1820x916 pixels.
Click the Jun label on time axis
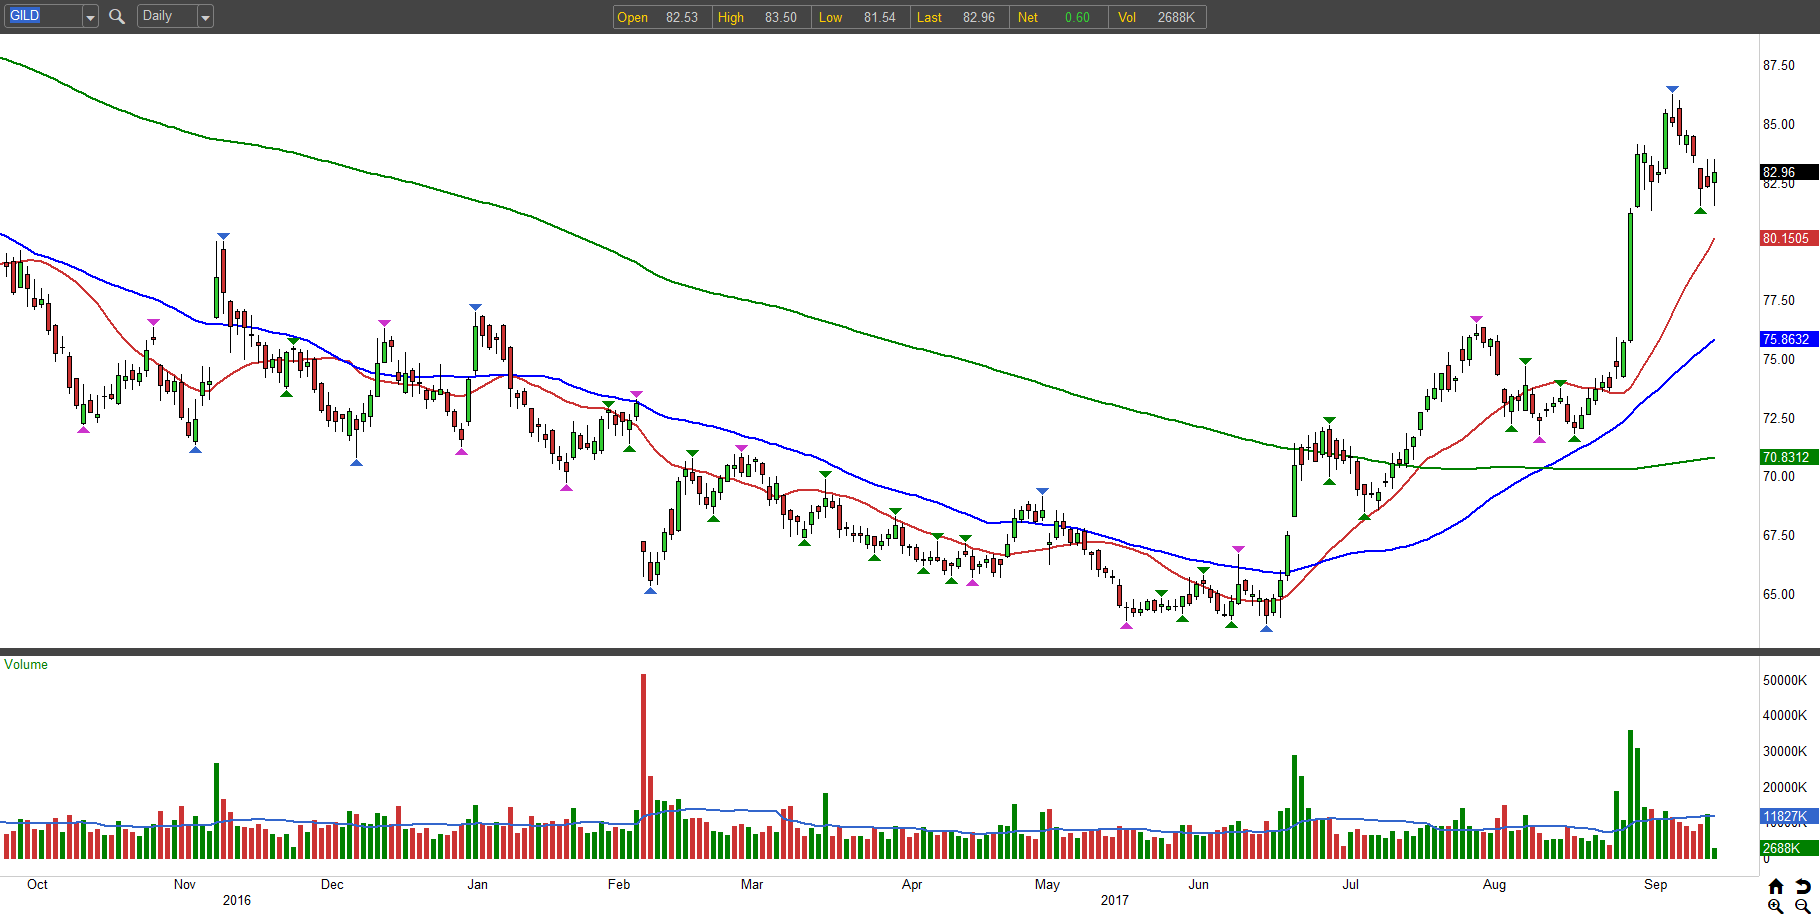coord(1198,884)
